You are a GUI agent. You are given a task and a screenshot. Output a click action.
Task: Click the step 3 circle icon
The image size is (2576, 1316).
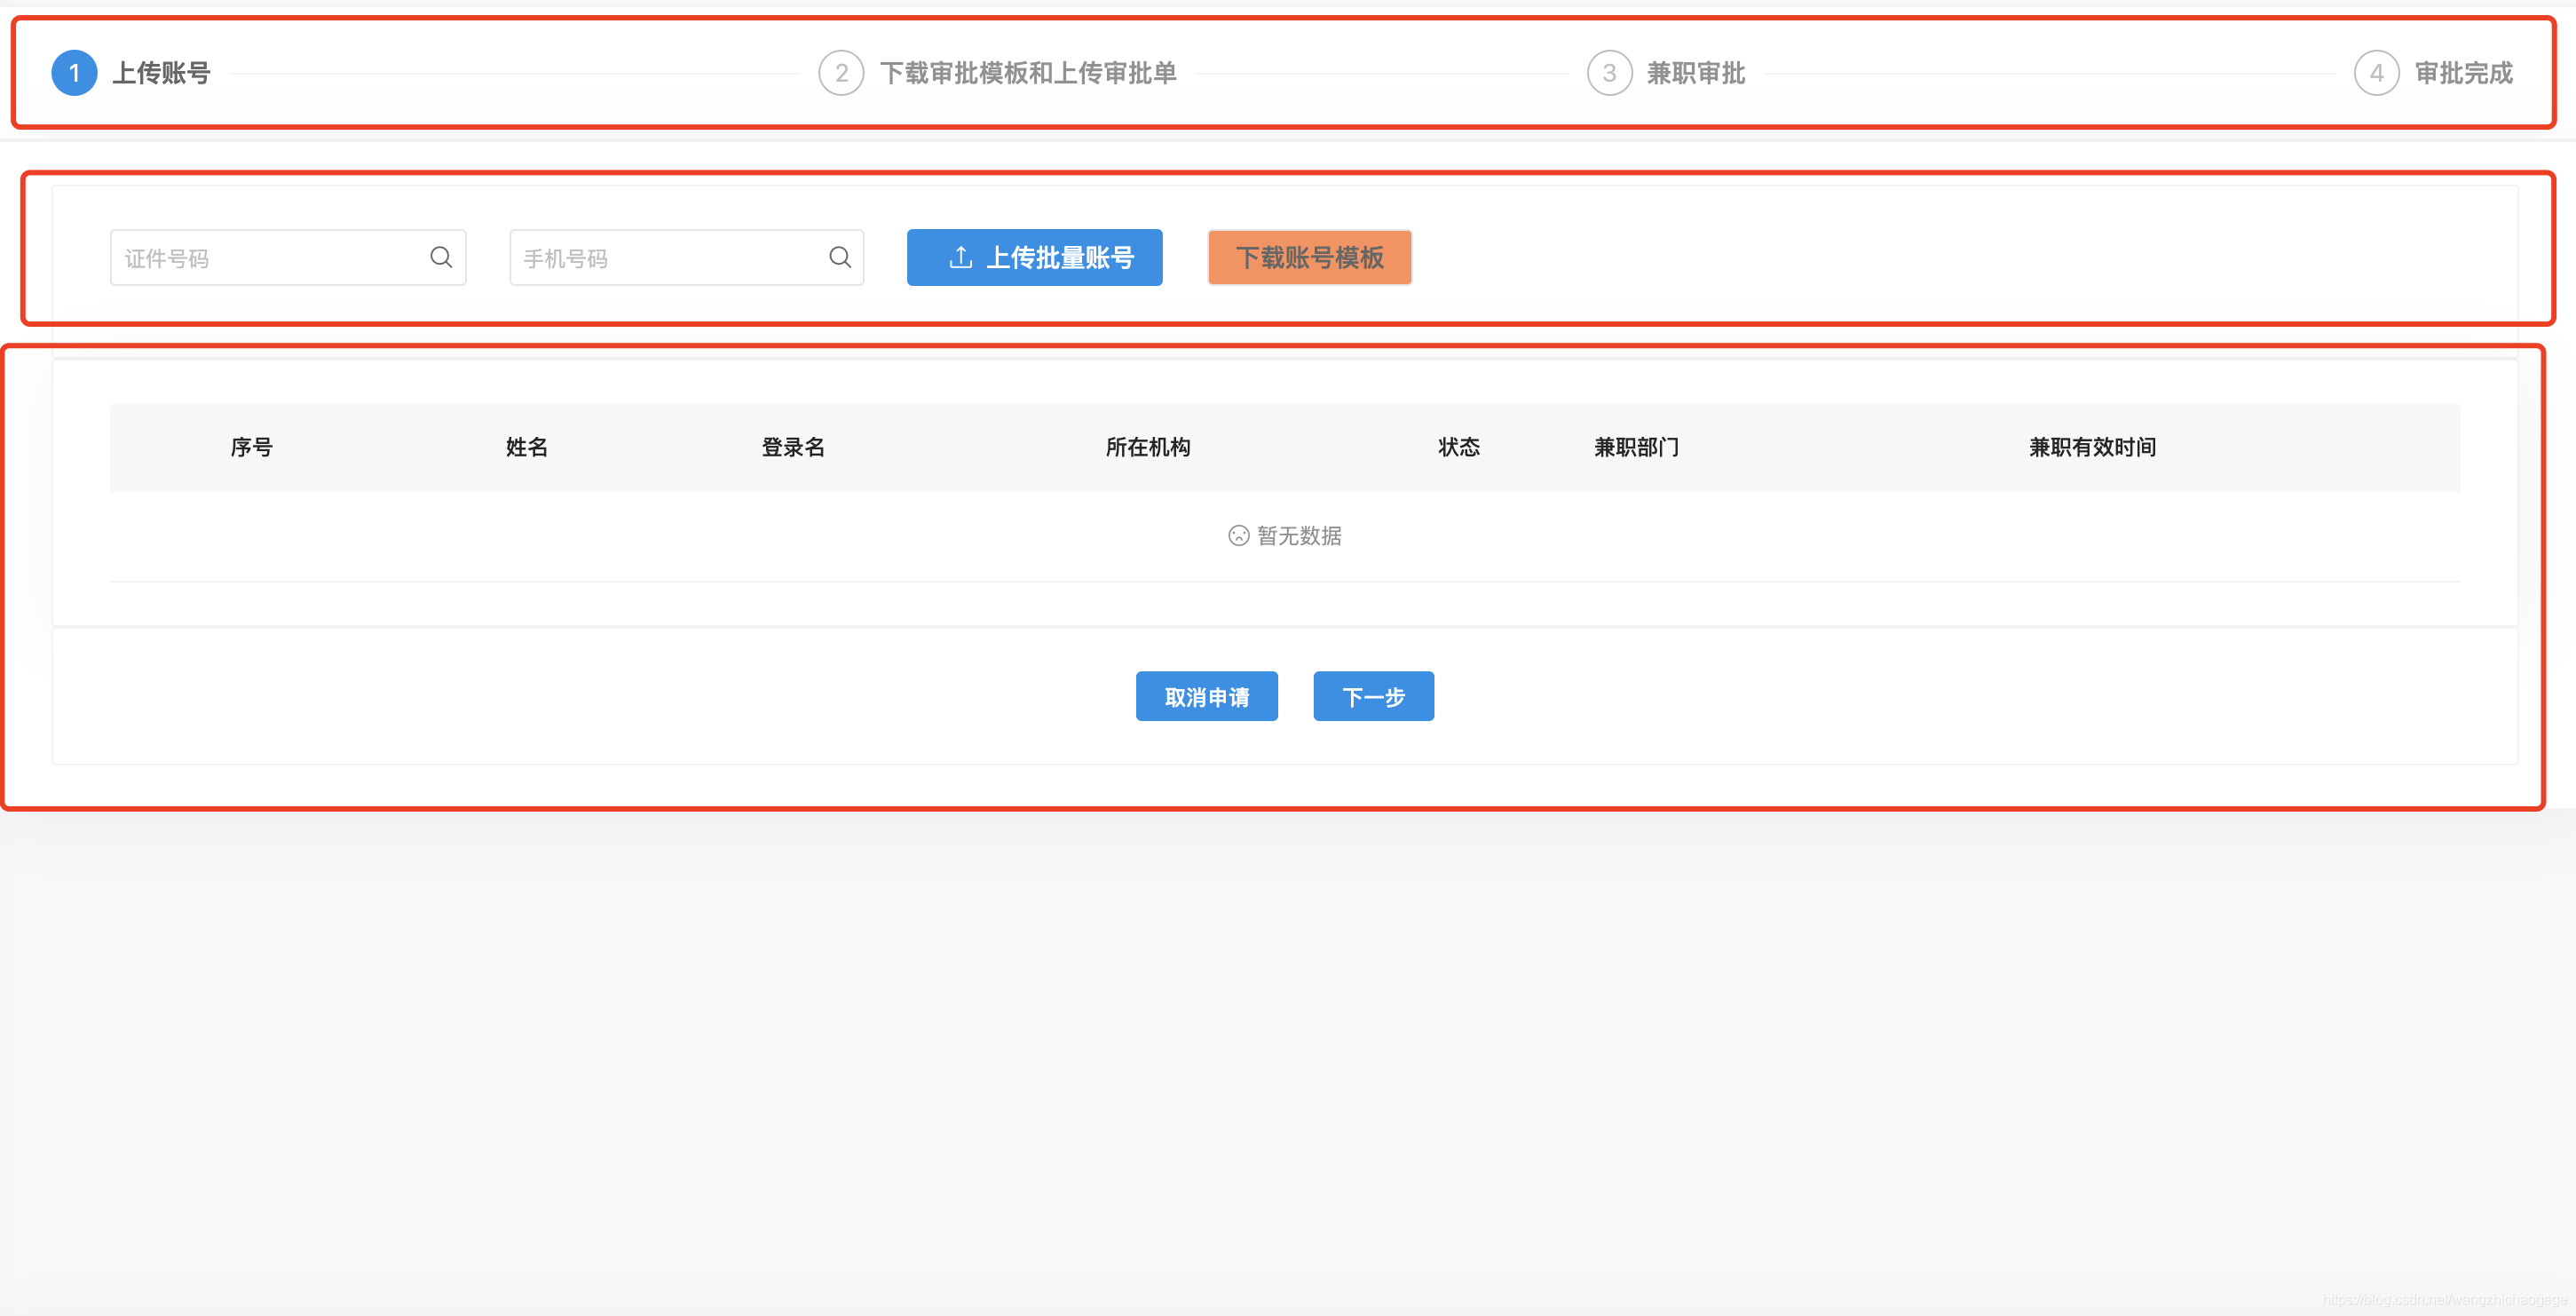pos(1609,73)
